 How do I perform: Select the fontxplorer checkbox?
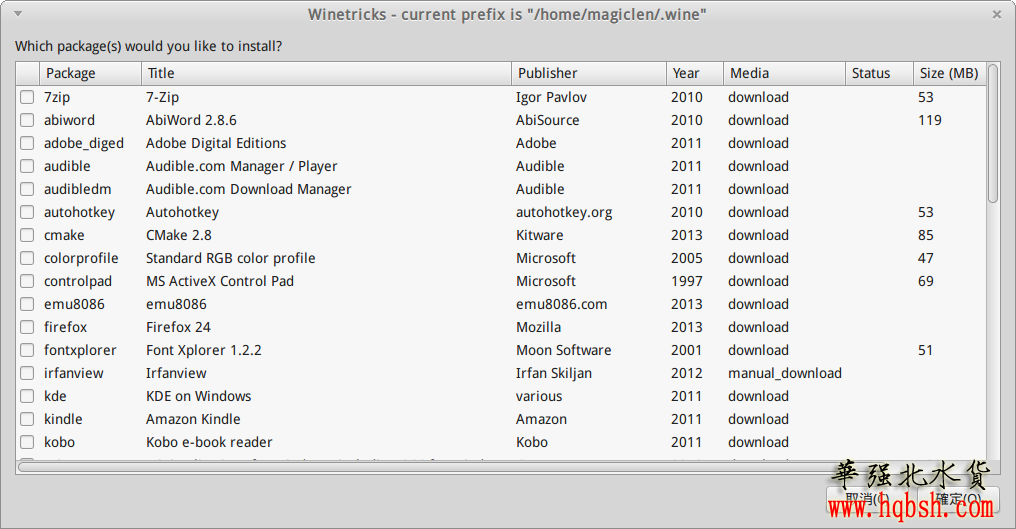tap(27, 350)
